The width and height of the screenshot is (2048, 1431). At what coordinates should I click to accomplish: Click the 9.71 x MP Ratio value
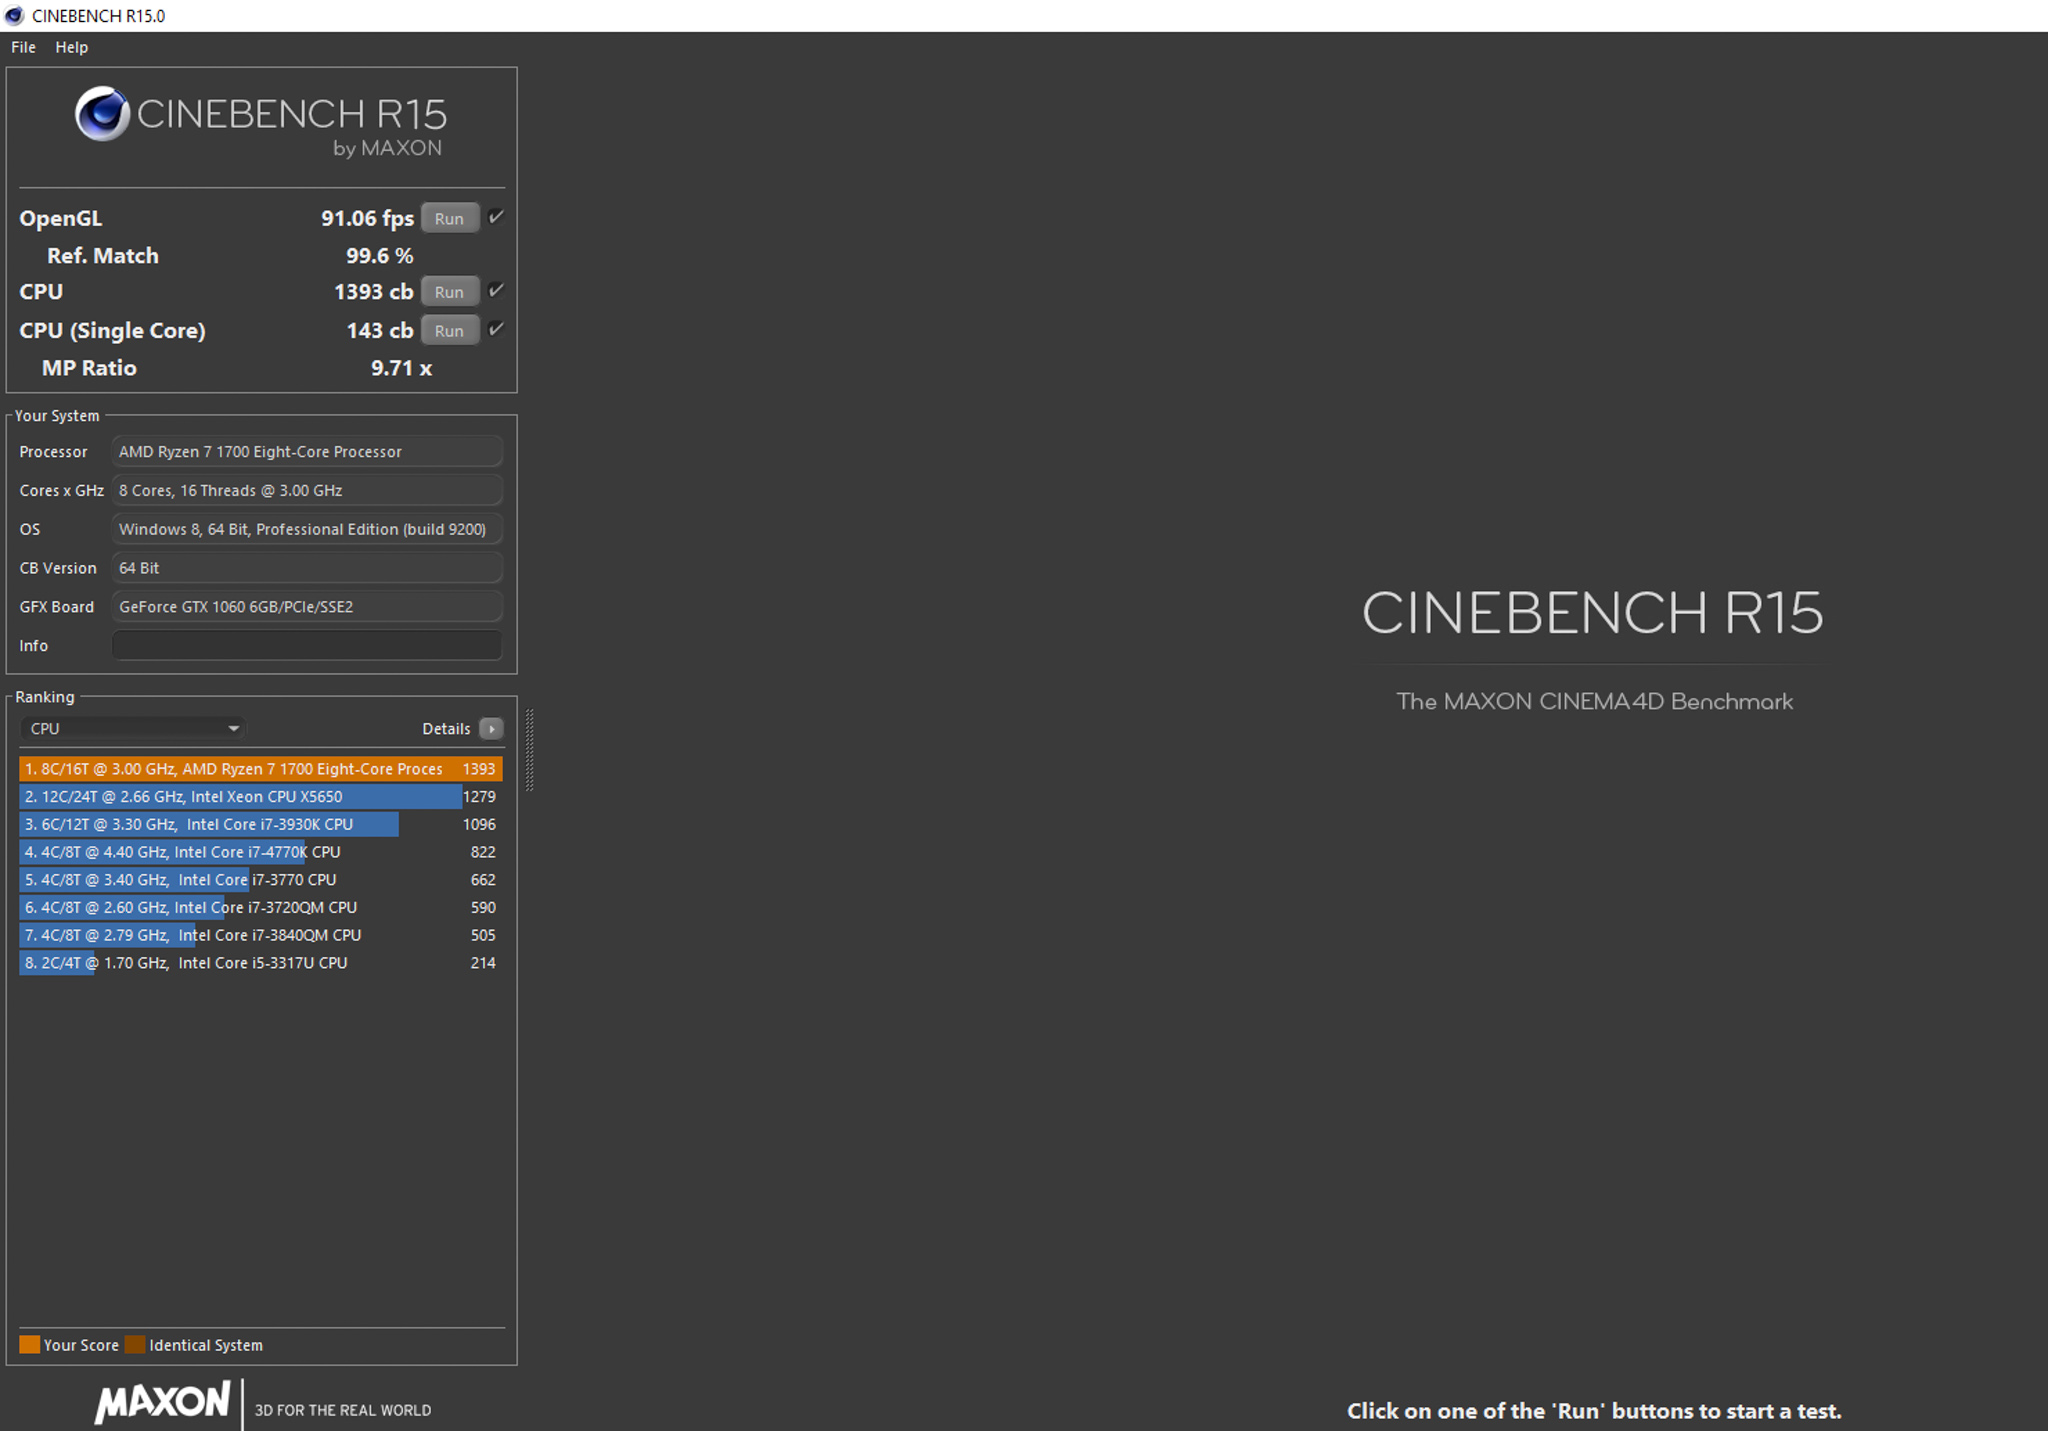pos(401,368)
